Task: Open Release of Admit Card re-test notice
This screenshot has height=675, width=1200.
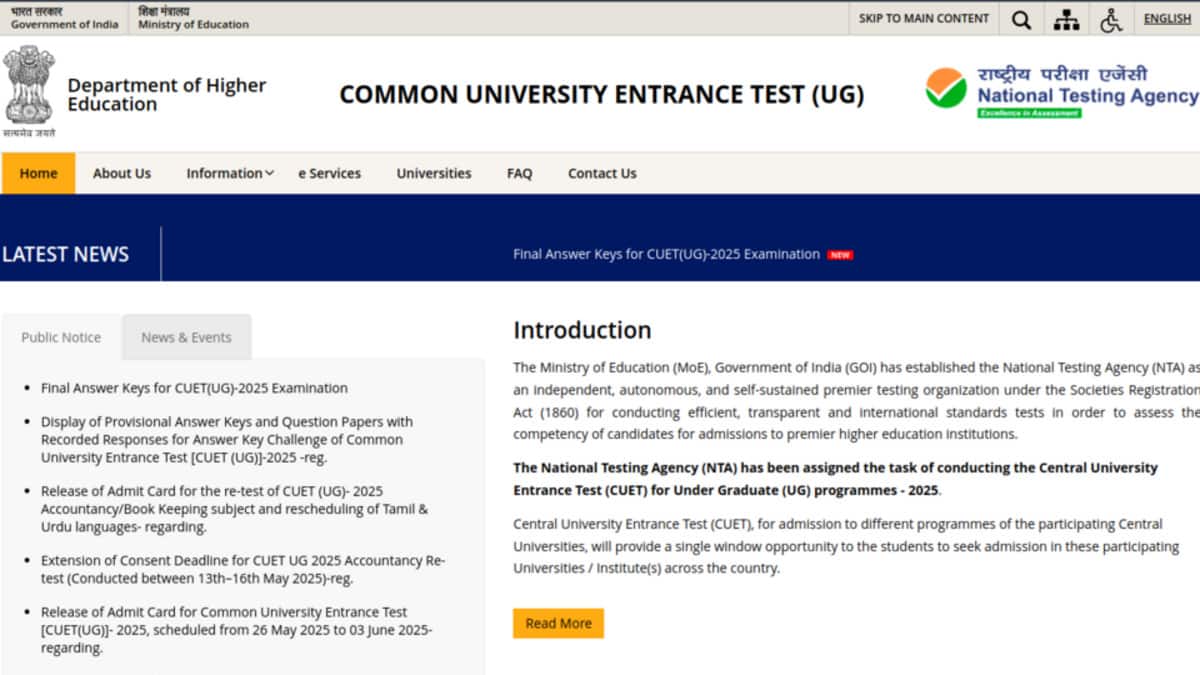Action: coord(234,509)
